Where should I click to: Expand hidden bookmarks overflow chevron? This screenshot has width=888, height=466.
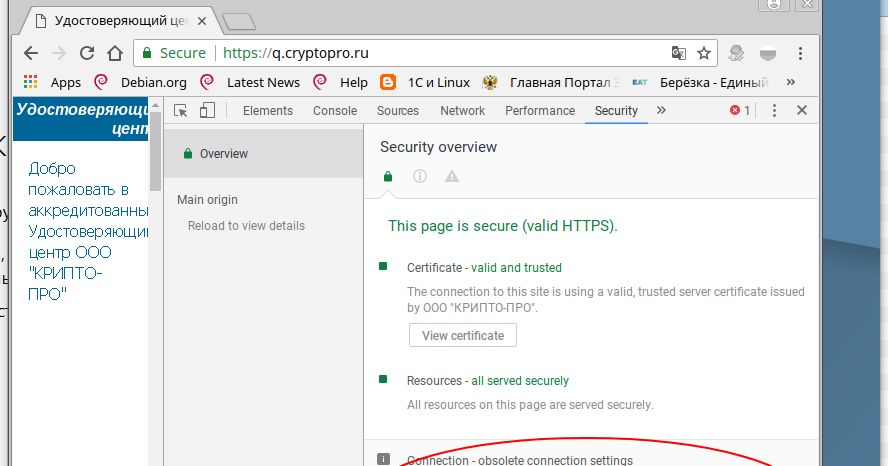click(x=791, y=82)
